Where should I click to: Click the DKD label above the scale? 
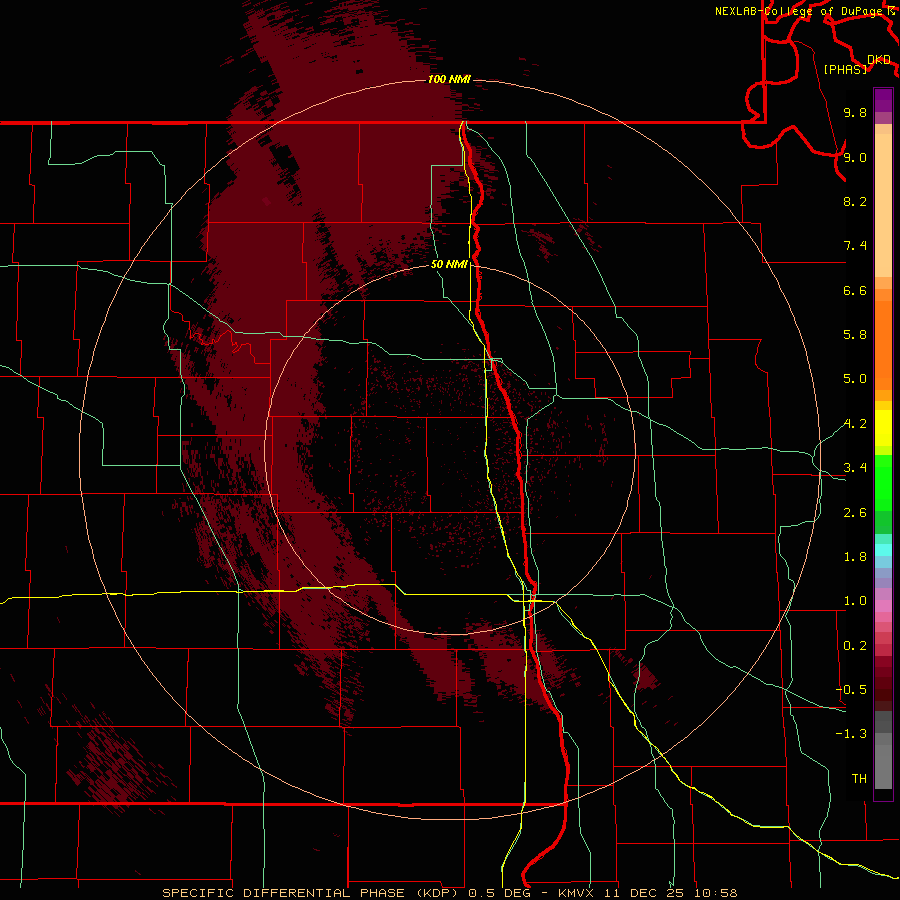[x=879, y=59]
